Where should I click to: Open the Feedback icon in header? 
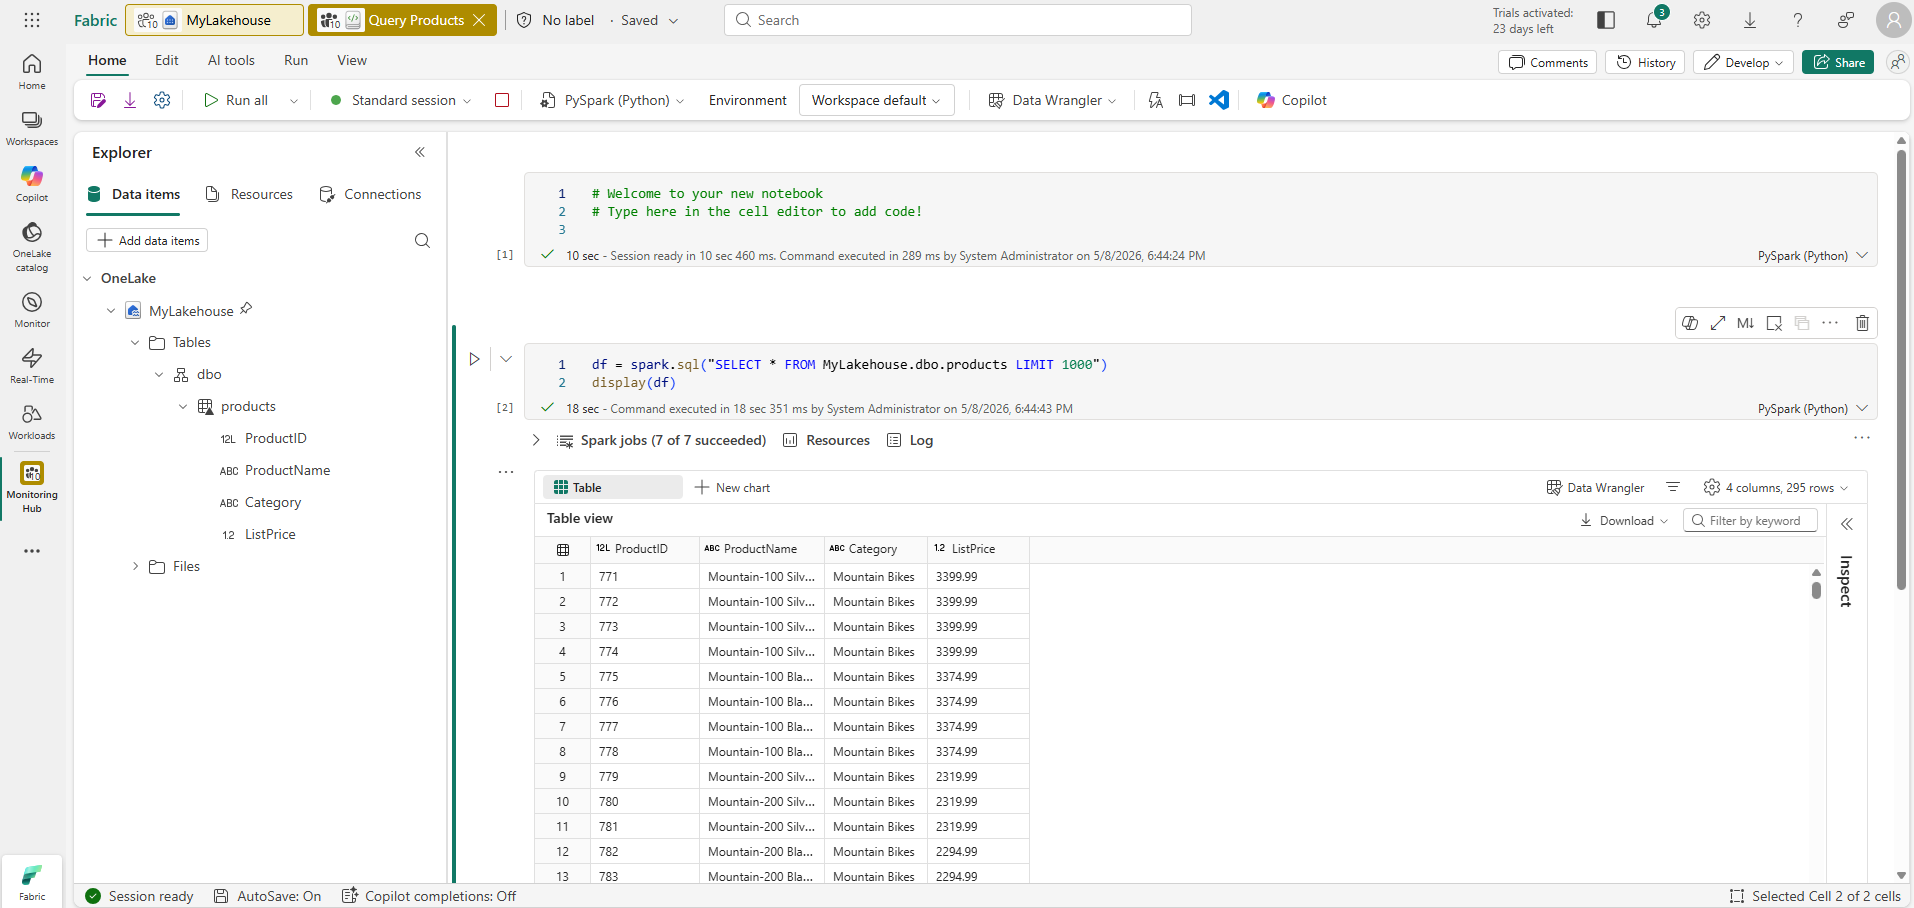click(x=1846, y=20)
